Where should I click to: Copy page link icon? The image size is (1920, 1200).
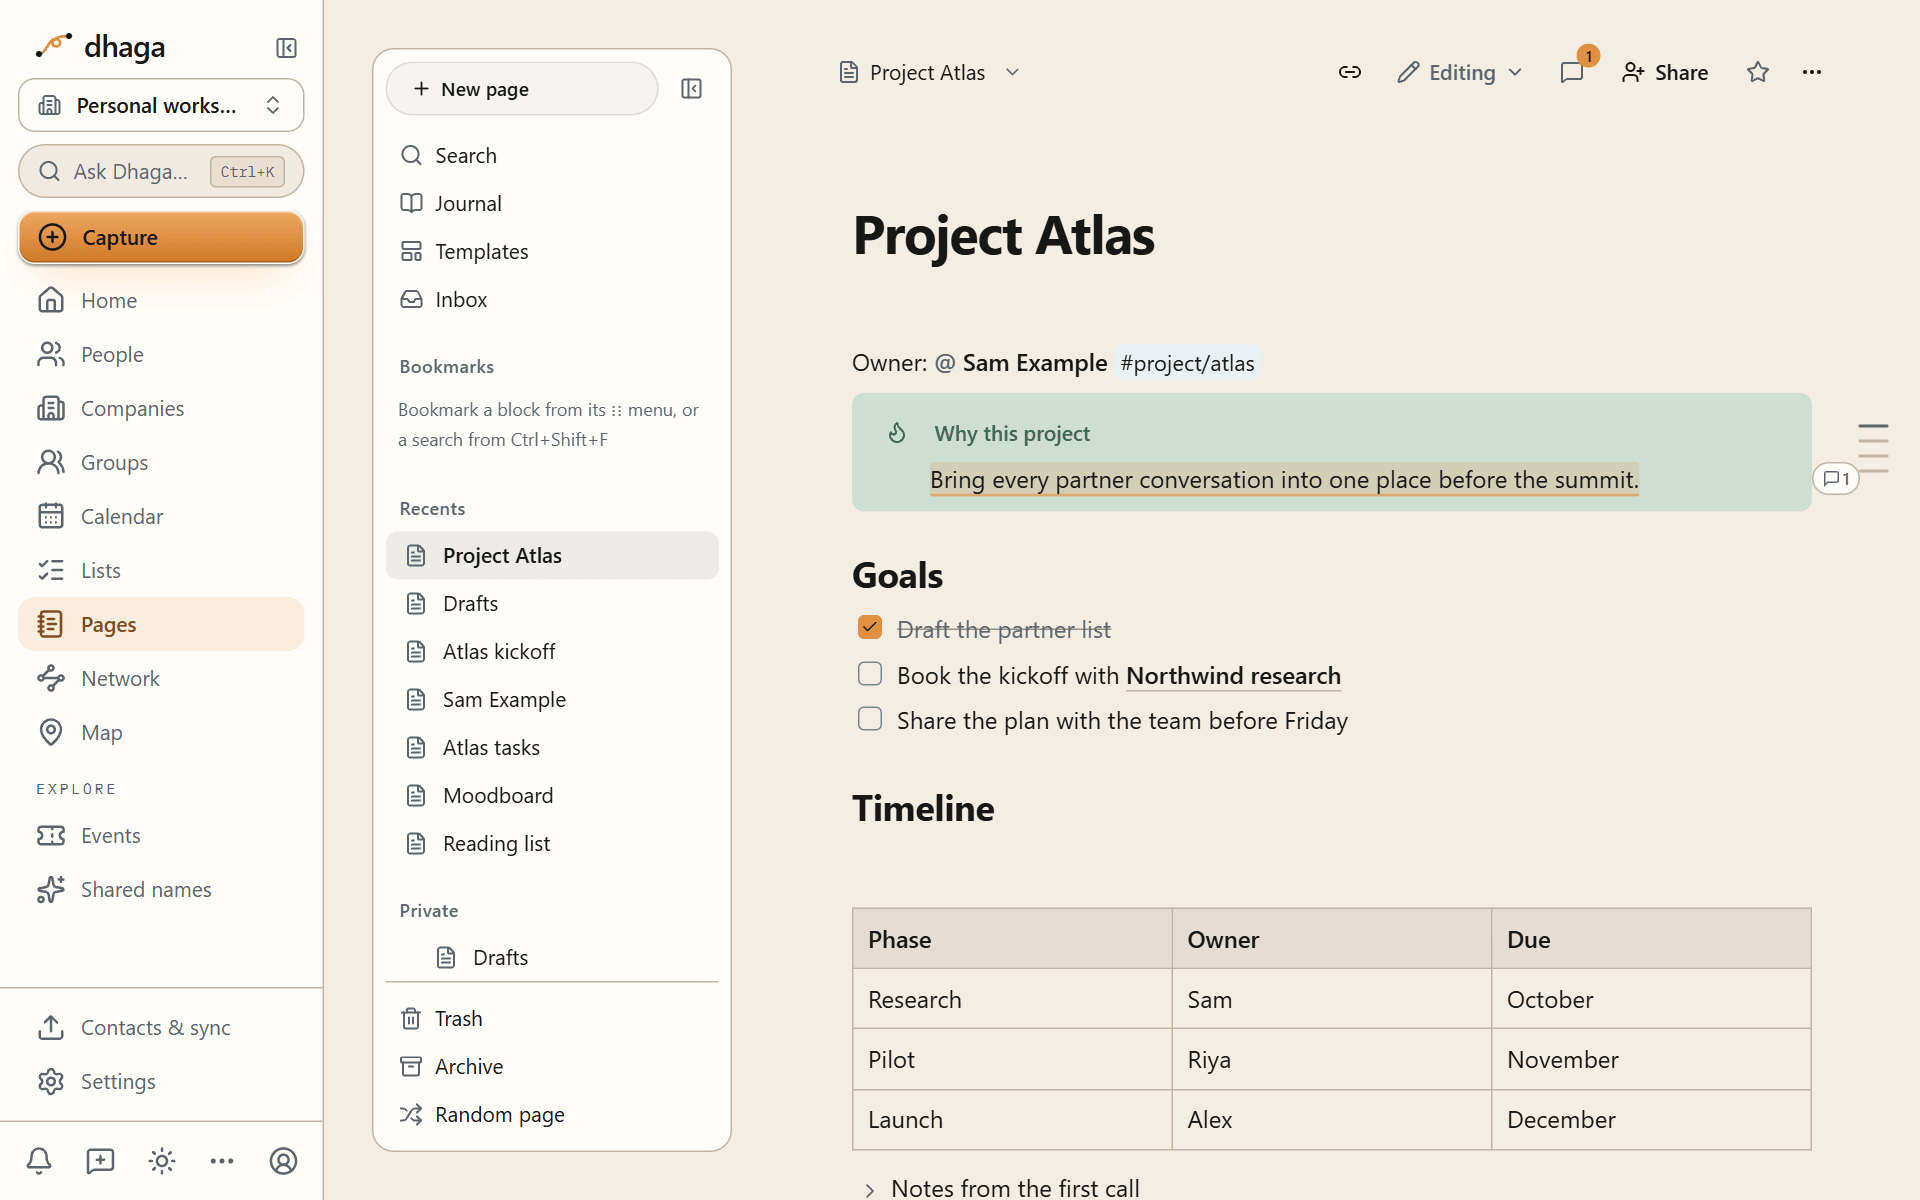coord(1350,72)
